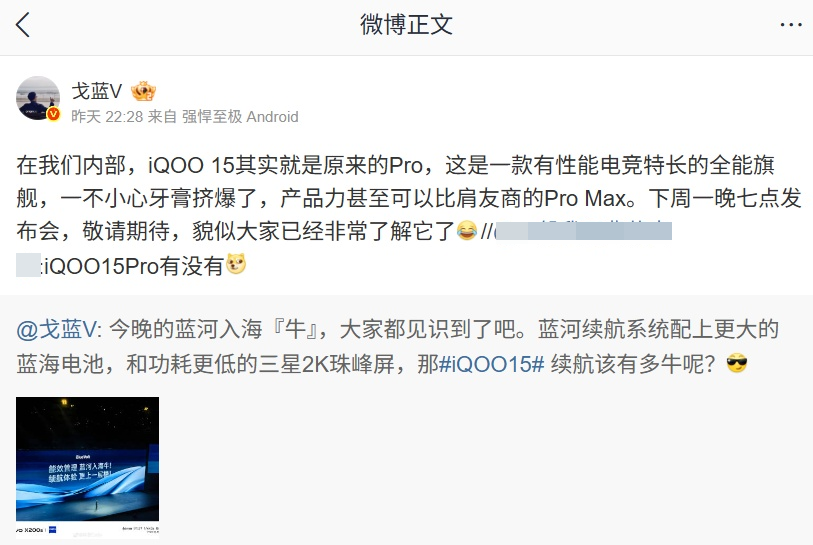Tap the doge emoji after iQOO15Pro有没有

pyautogui.click(x=236, y=264)
